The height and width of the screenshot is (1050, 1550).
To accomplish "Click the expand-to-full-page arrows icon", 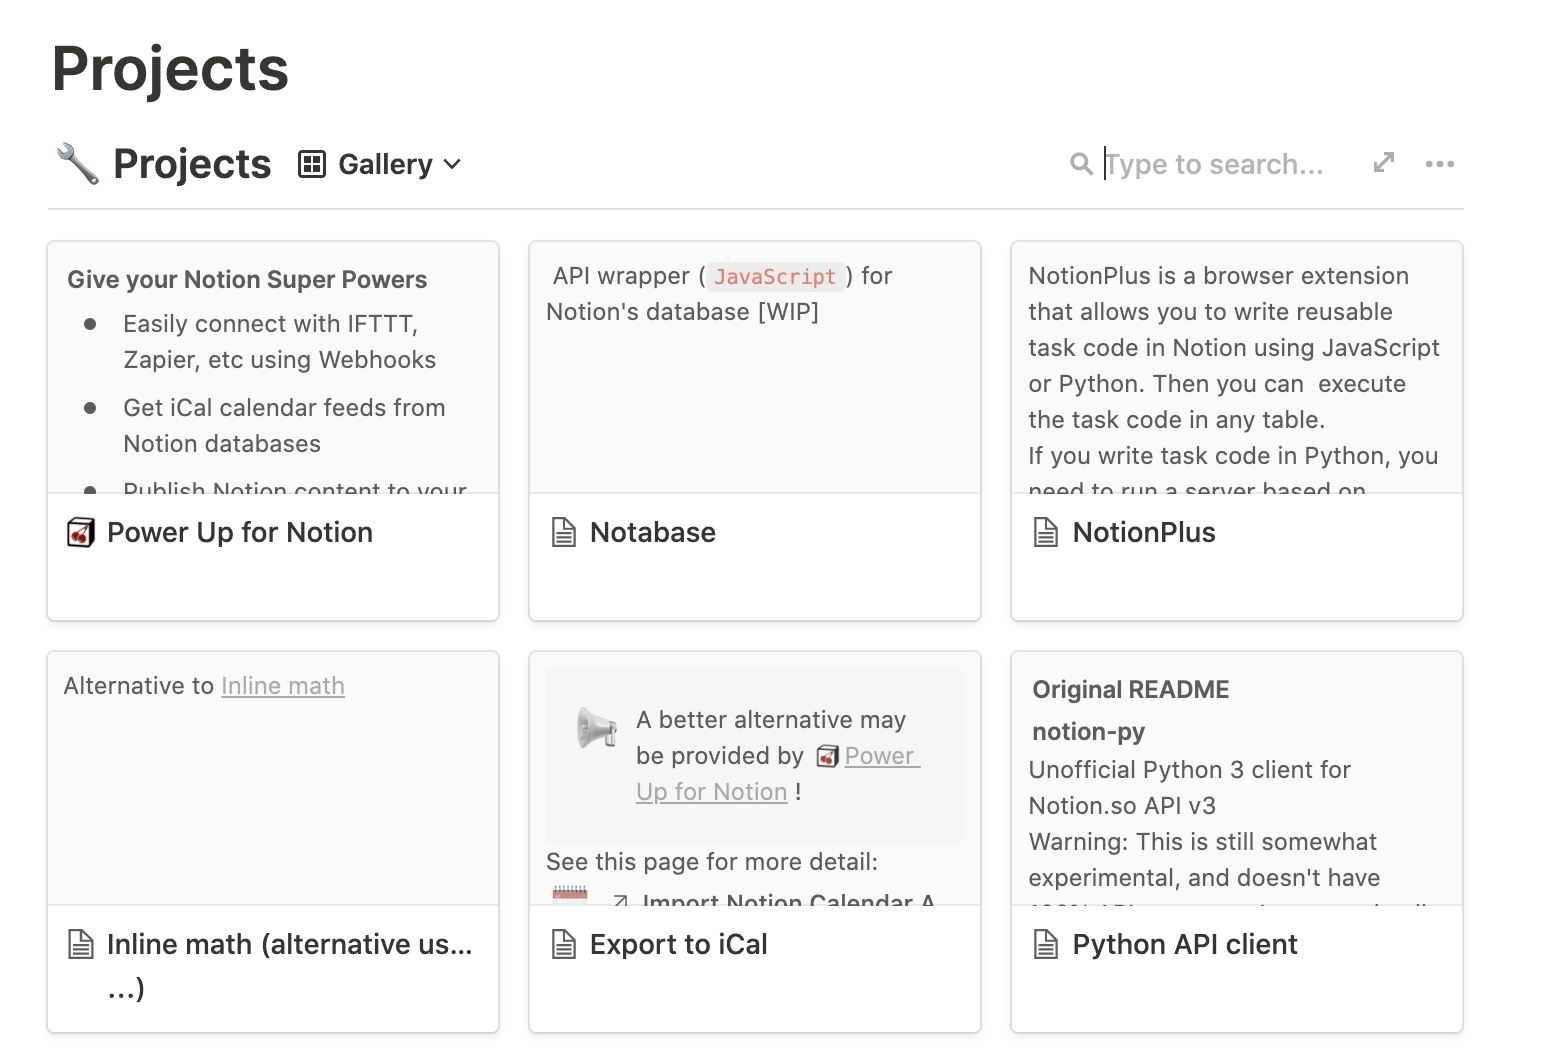I will point(1384,161).
